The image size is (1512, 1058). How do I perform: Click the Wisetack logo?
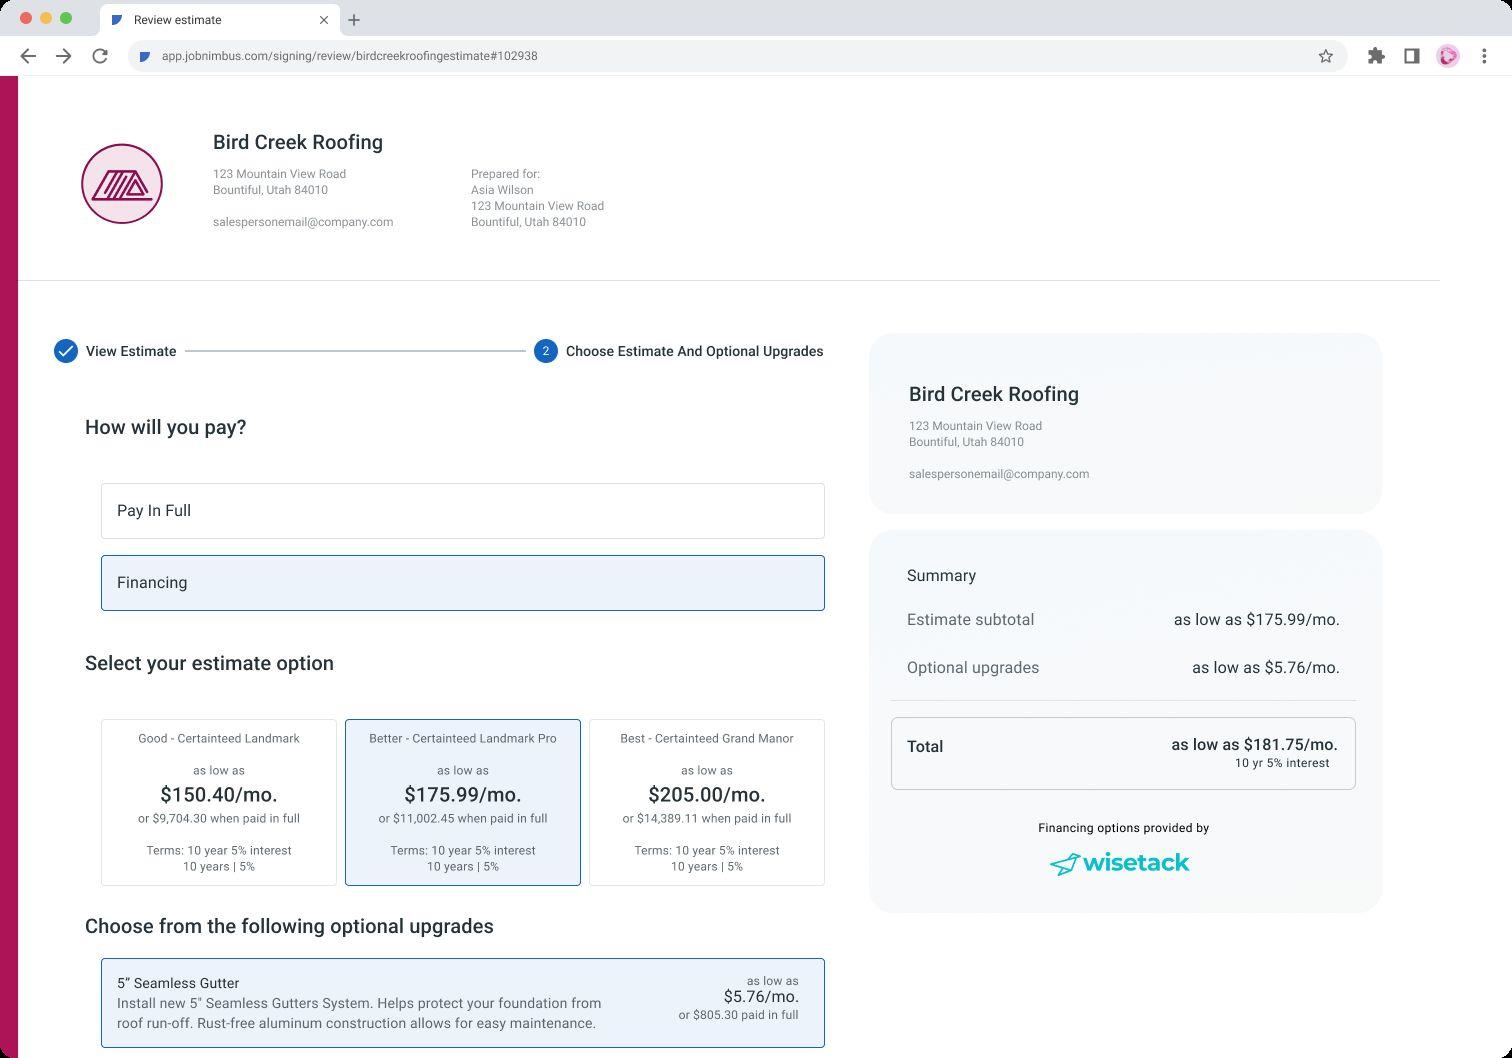click(1120, 863)
